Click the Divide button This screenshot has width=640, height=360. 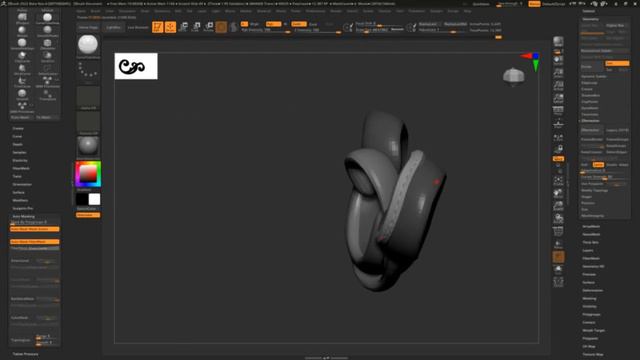click(x=592, y=67)
